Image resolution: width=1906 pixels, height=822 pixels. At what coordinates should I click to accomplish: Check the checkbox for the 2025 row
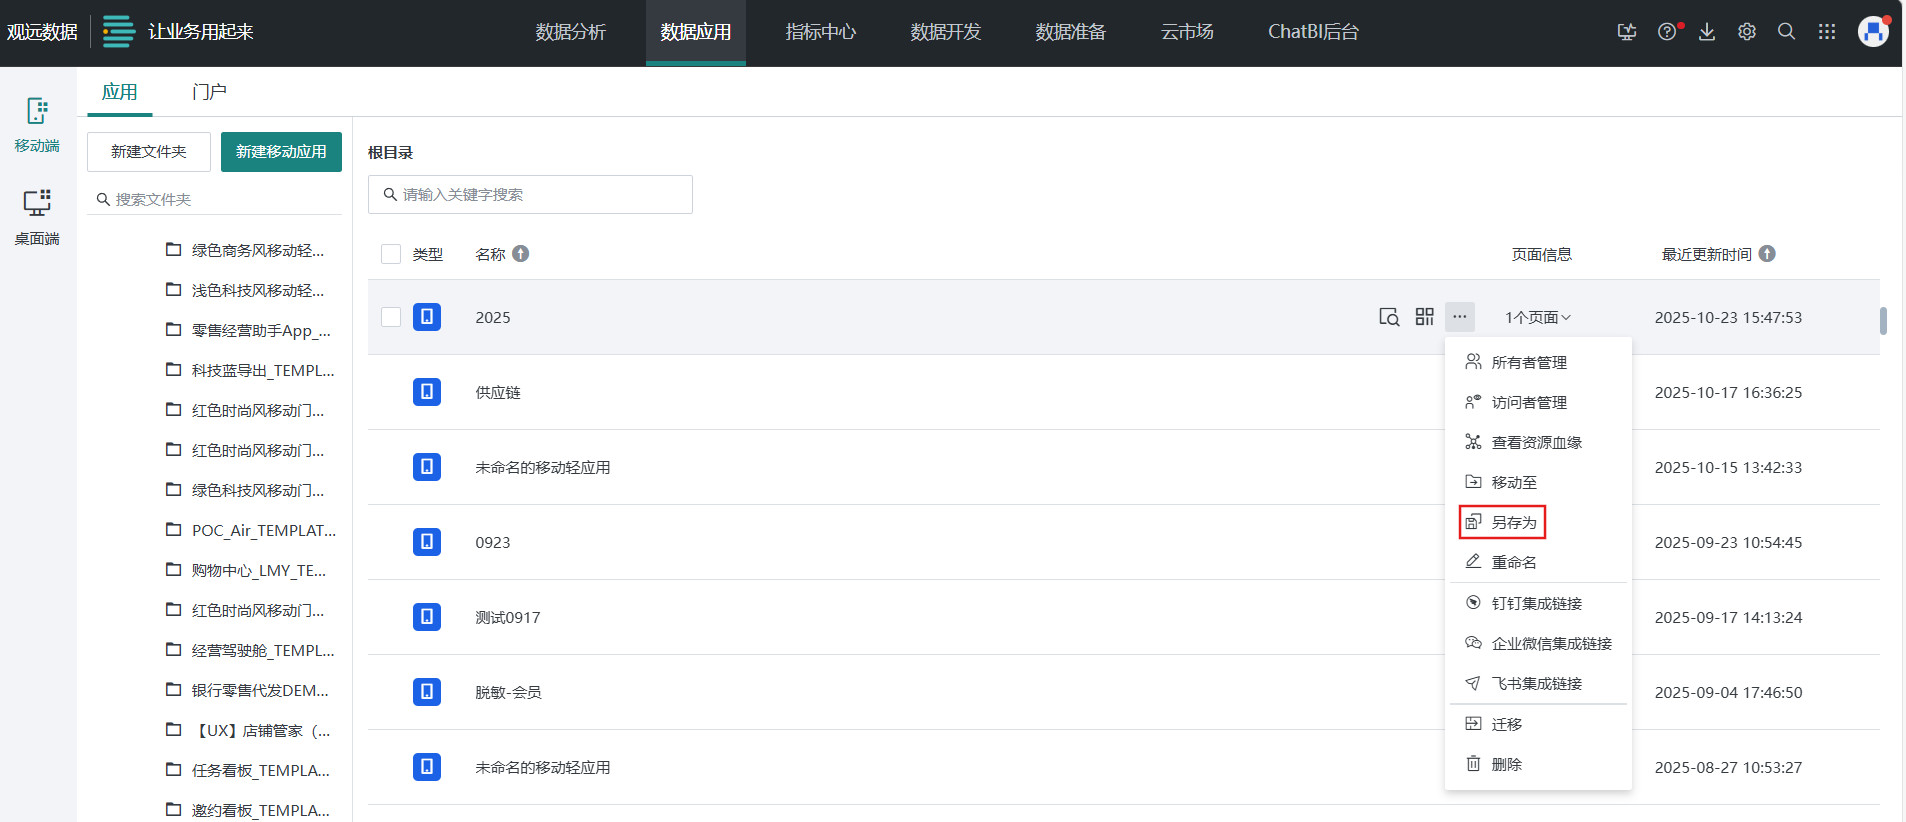point(391,317)
